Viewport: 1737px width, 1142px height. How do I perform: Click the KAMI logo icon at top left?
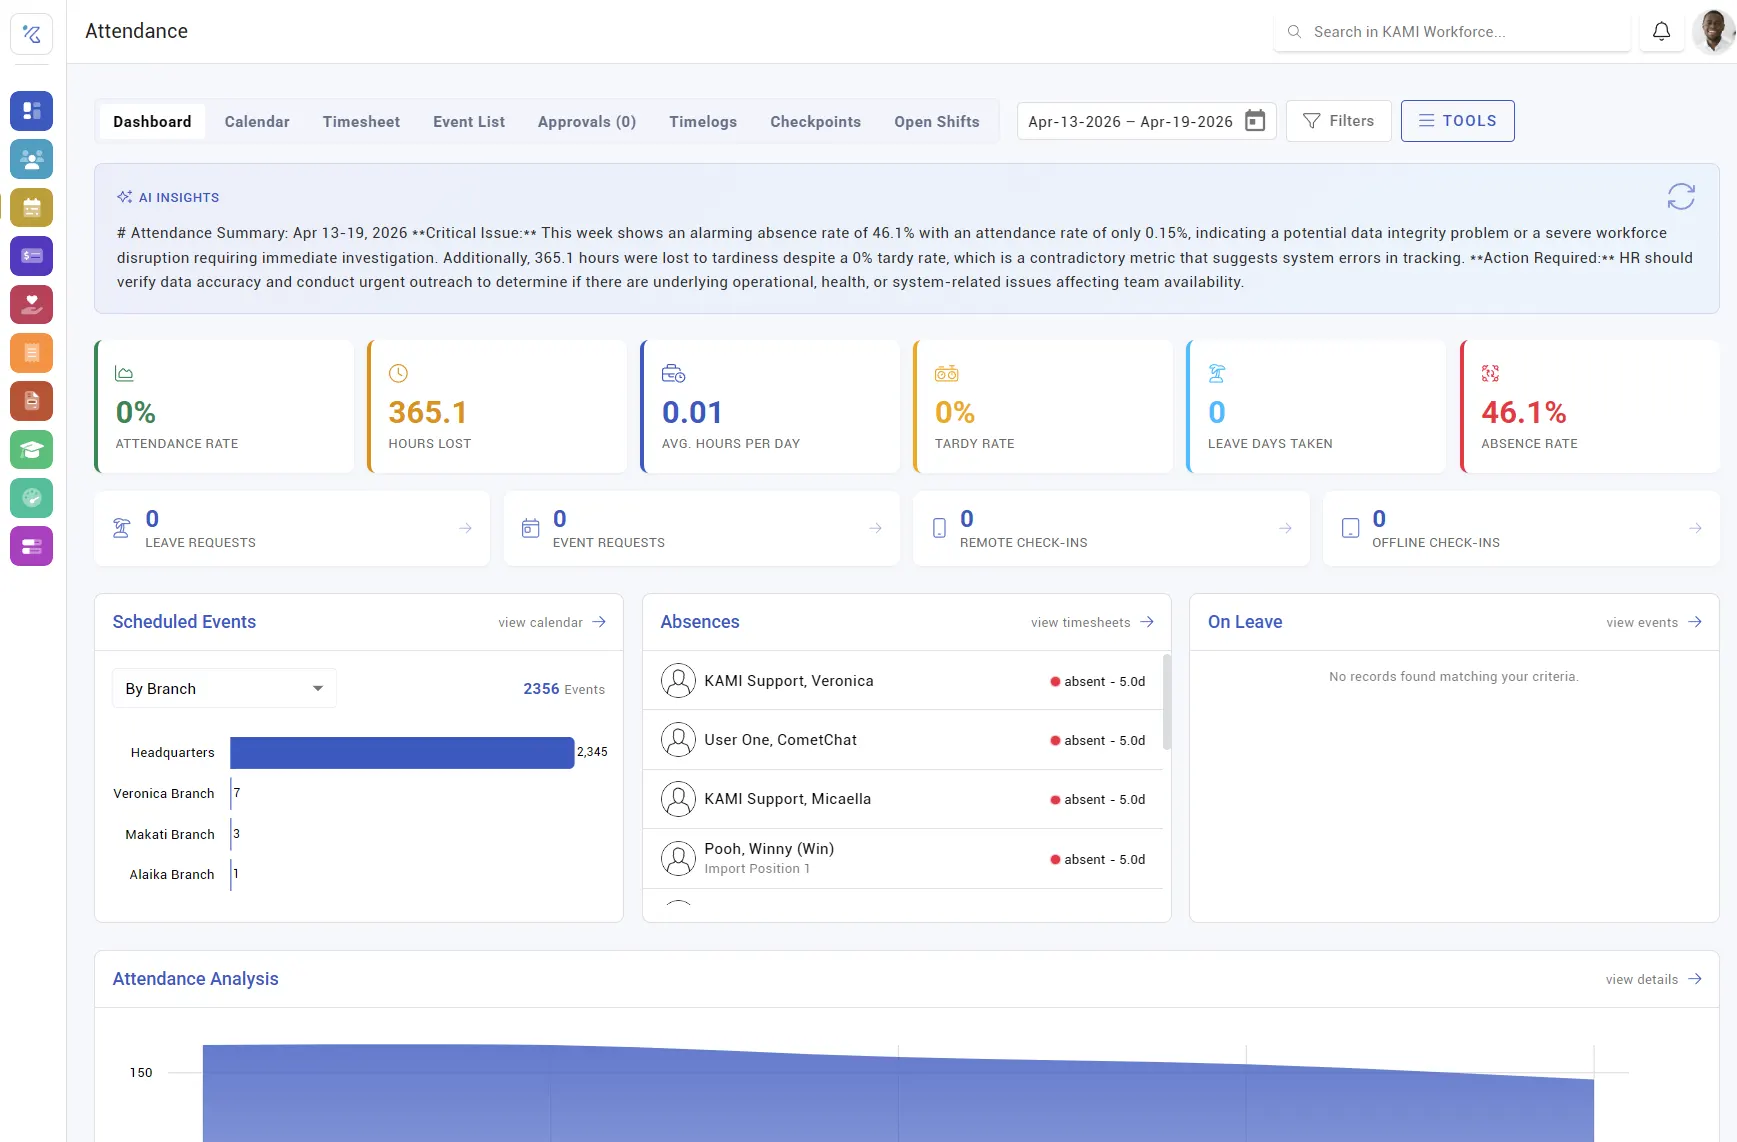click(x=31, y=34)
